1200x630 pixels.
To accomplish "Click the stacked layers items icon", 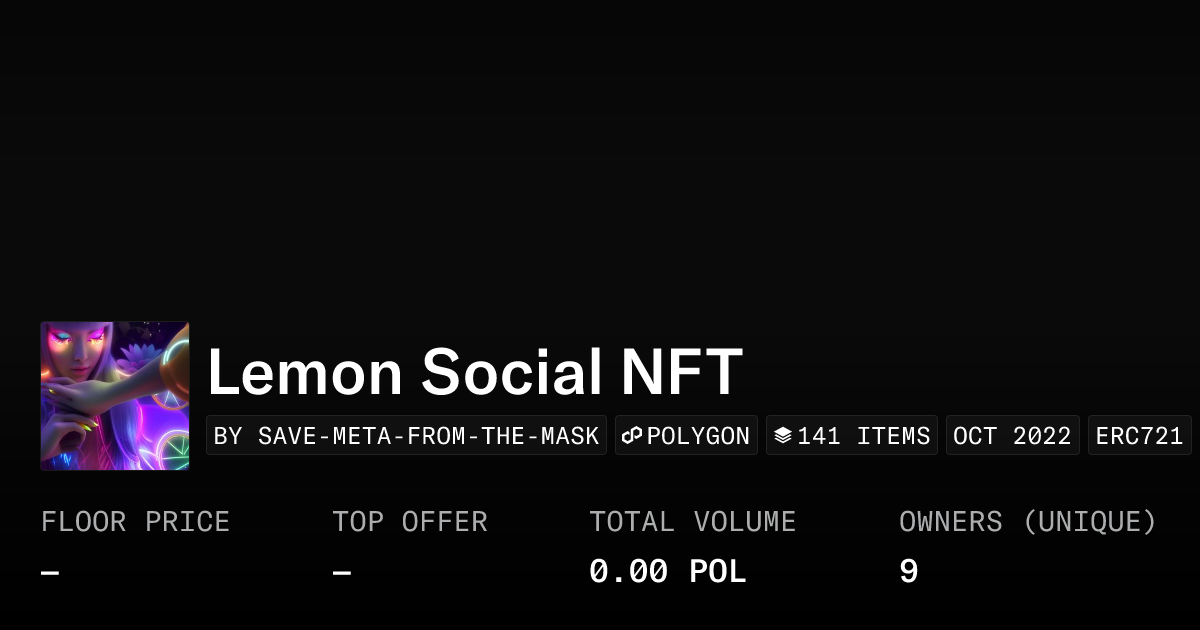I will (x=783, y=436).
